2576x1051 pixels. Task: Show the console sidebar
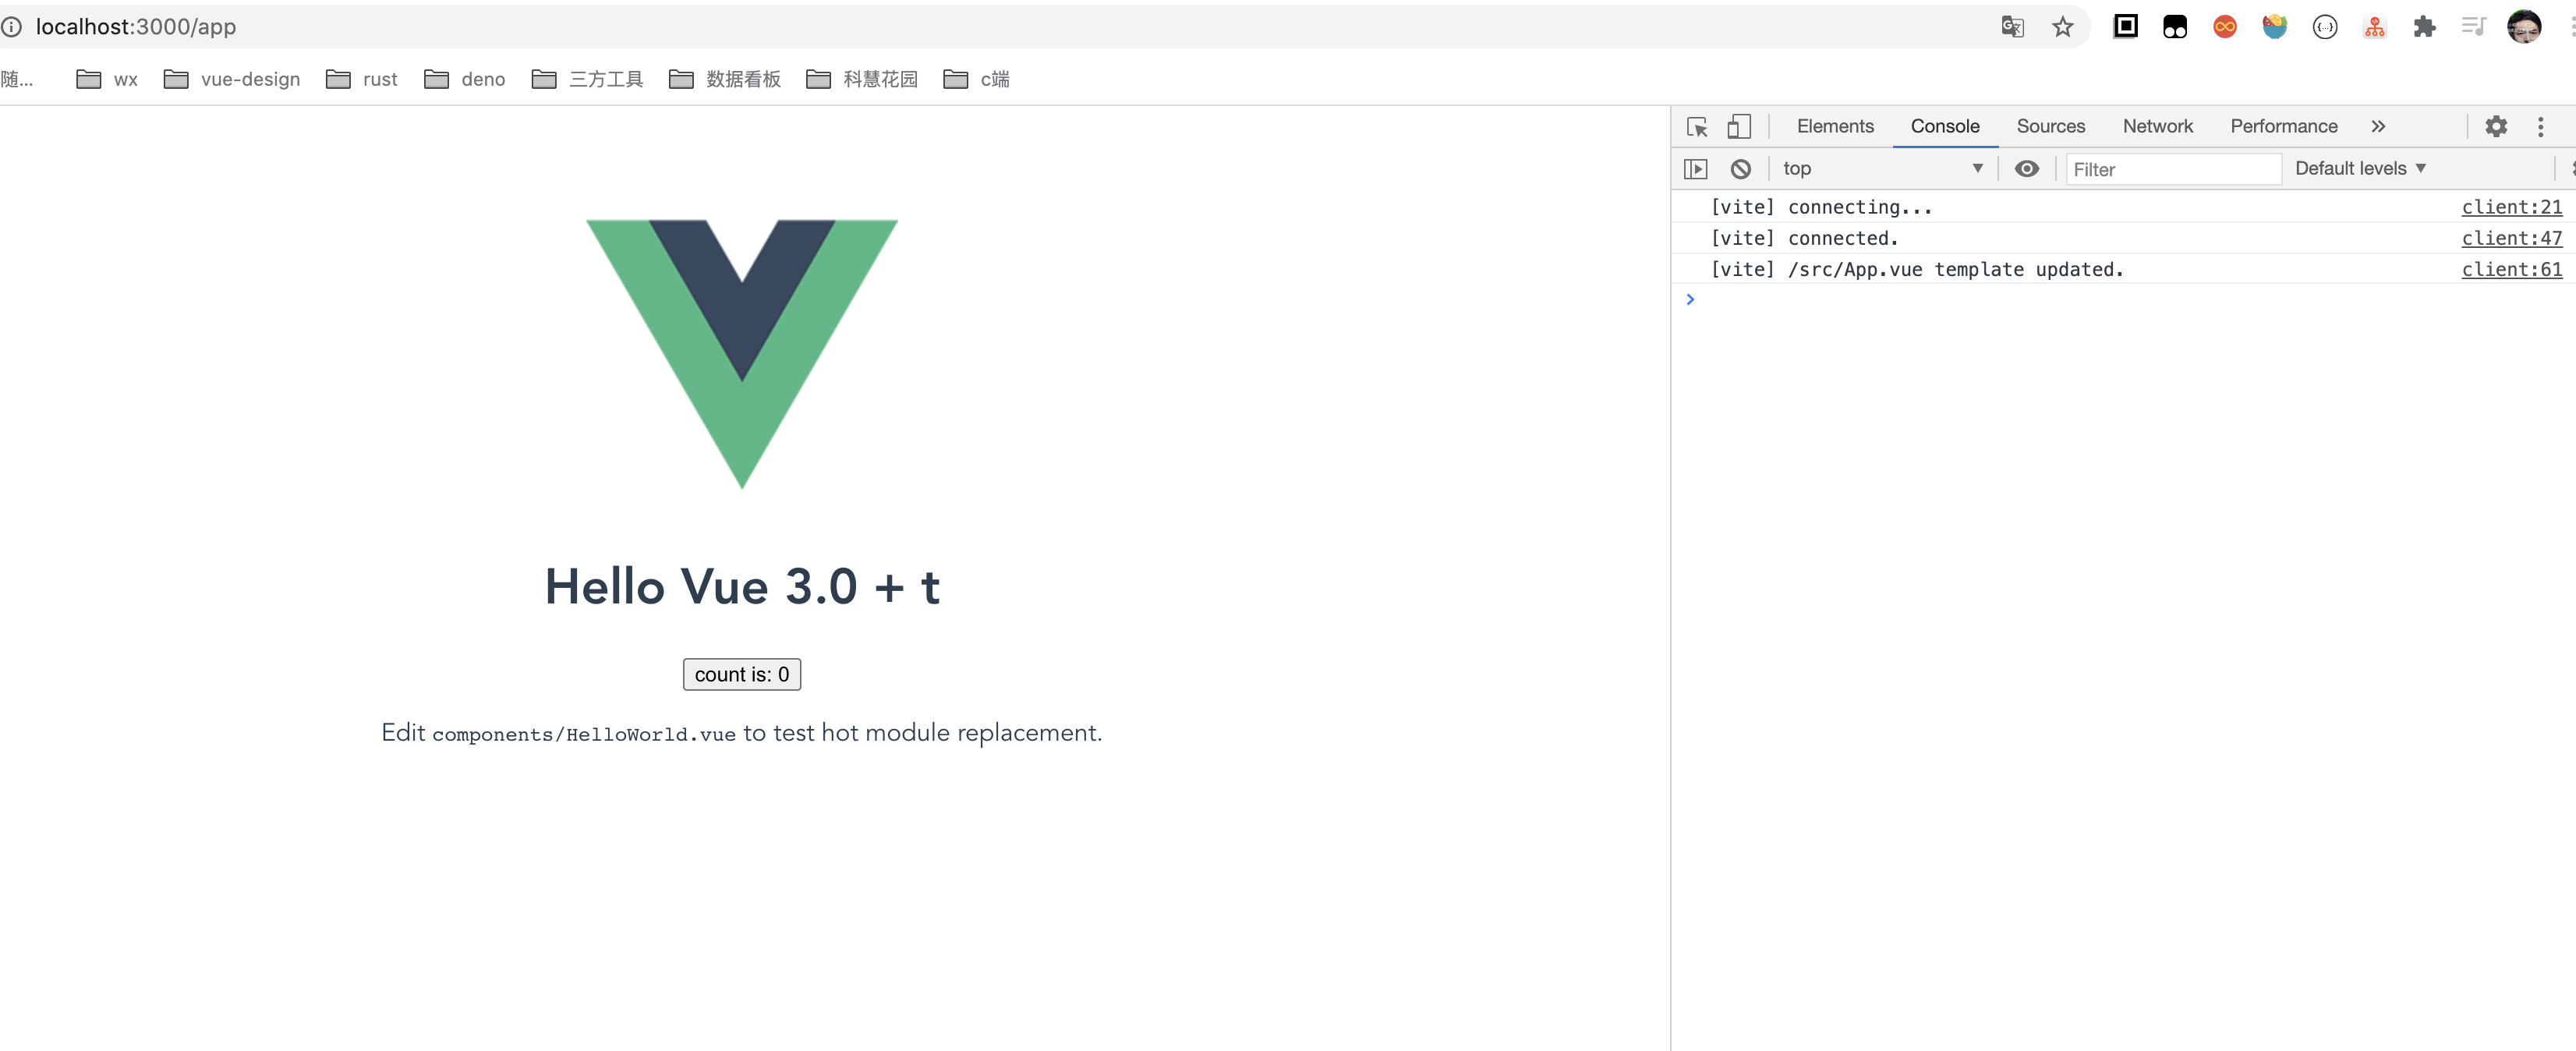(x=1696, y=168)
